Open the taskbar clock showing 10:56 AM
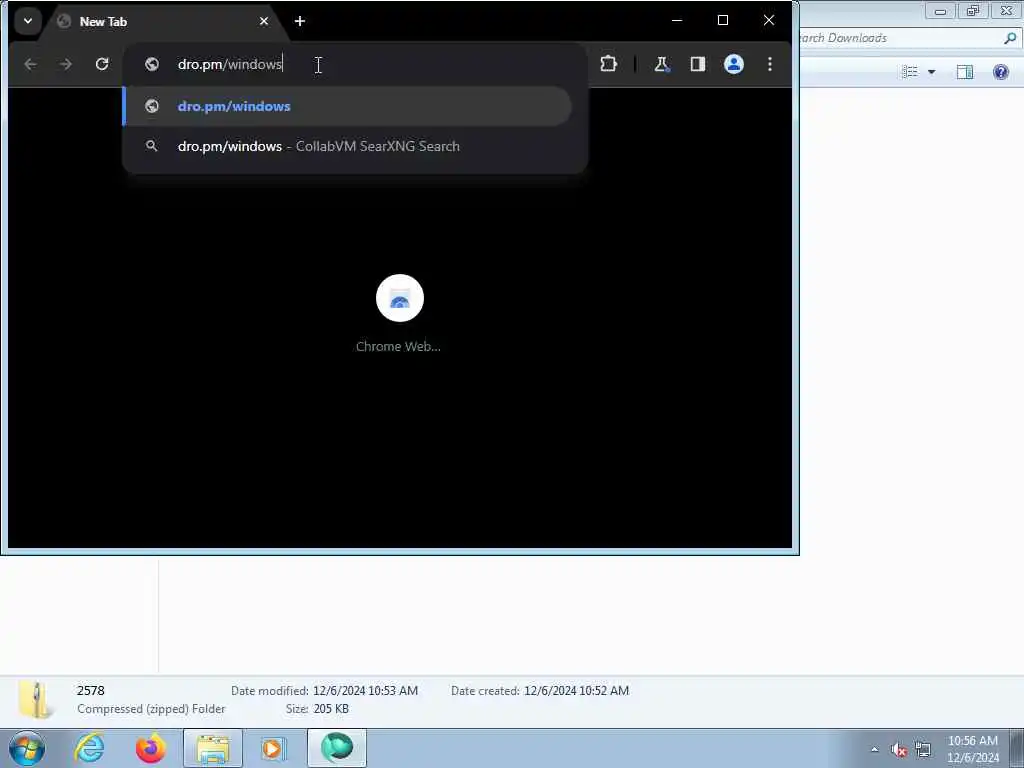 (973, 749)
